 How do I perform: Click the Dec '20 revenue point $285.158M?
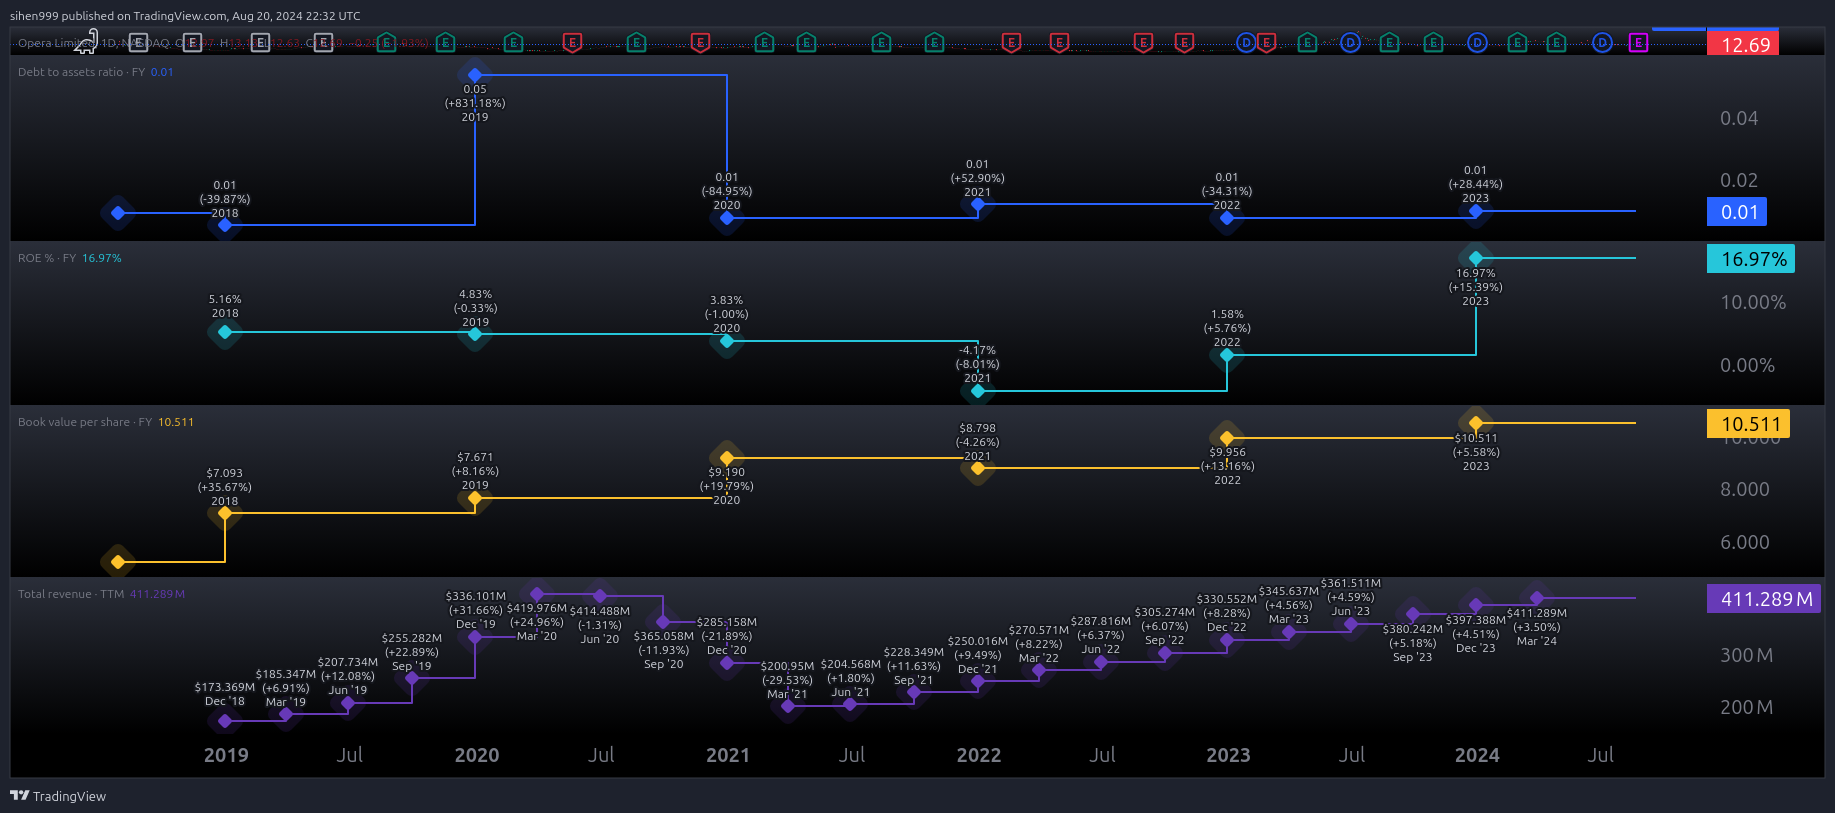[727, 662]
